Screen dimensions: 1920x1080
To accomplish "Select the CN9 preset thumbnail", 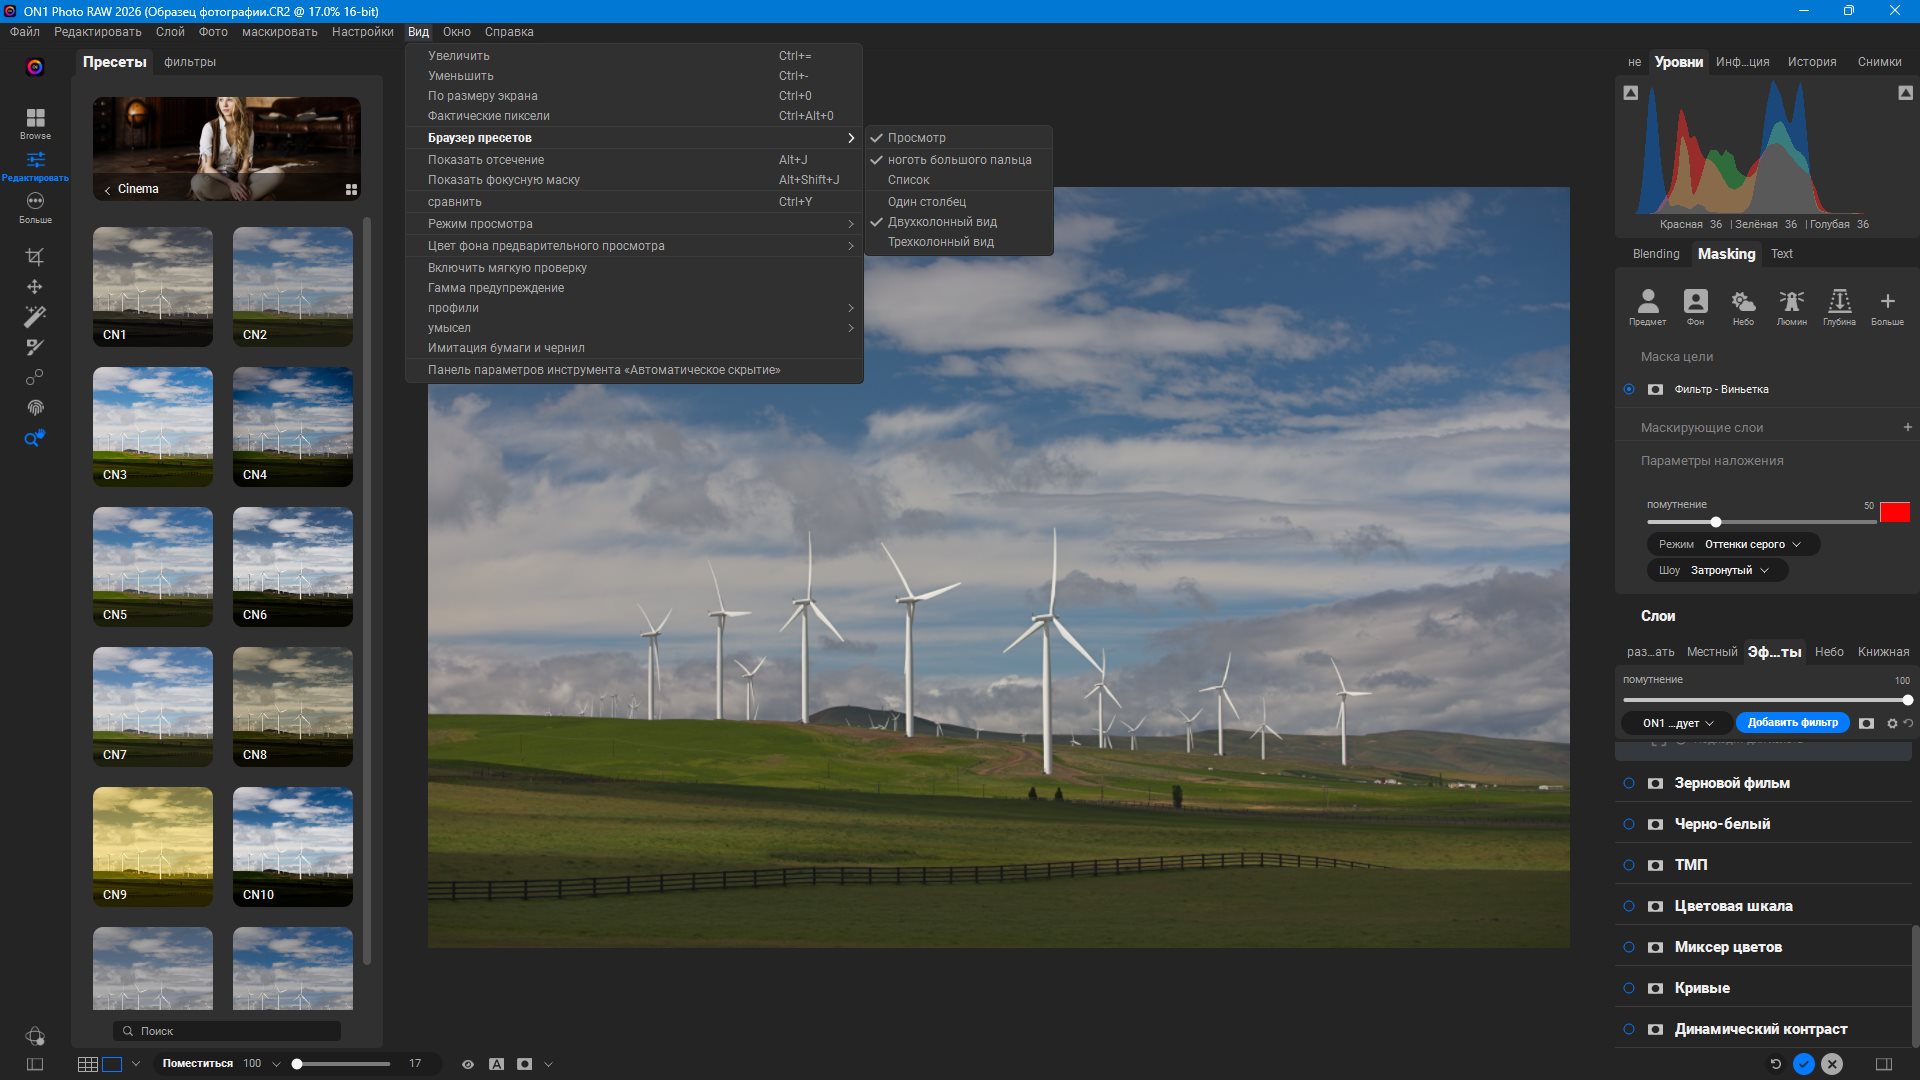I will tap(153, 846).
